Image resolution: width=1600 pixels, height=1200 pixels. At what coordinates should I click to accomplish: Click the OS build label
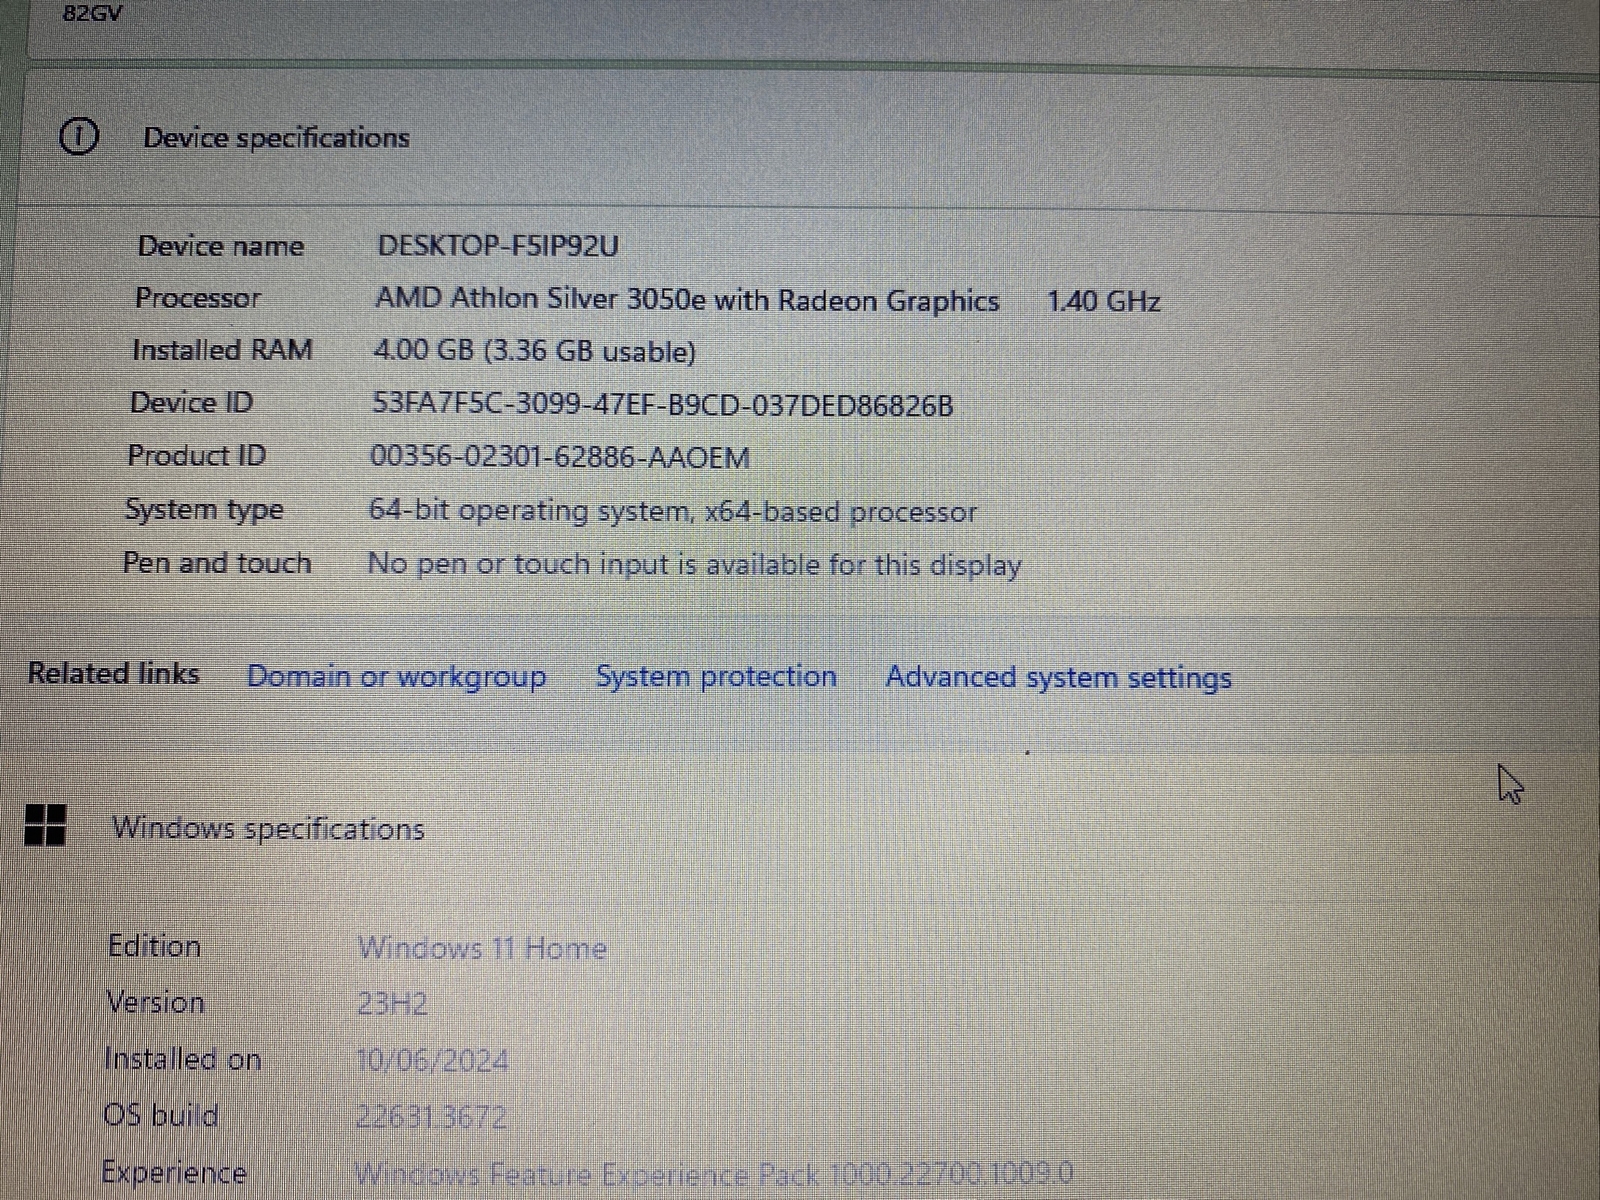coord(160,1115)
